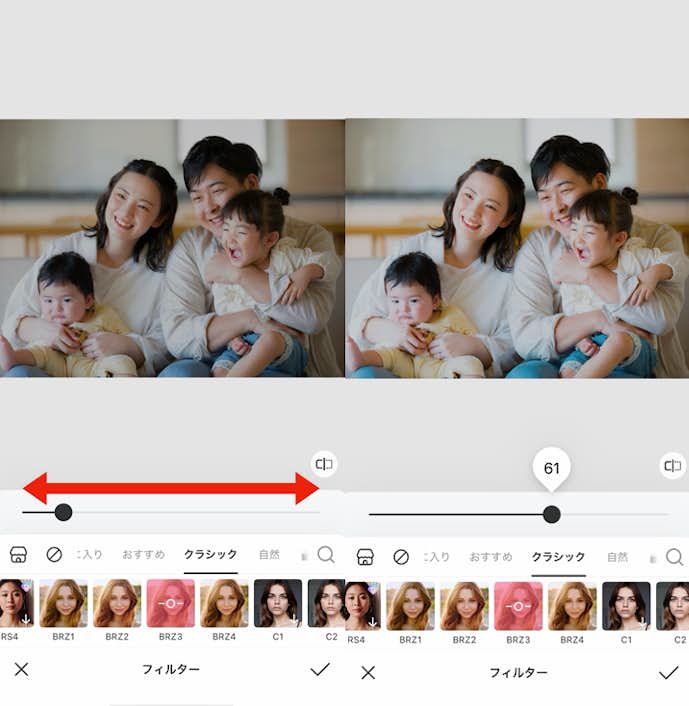Select the クラシック tab in right screen
Screen dimensions: 689x706
[x=558, y=557]
